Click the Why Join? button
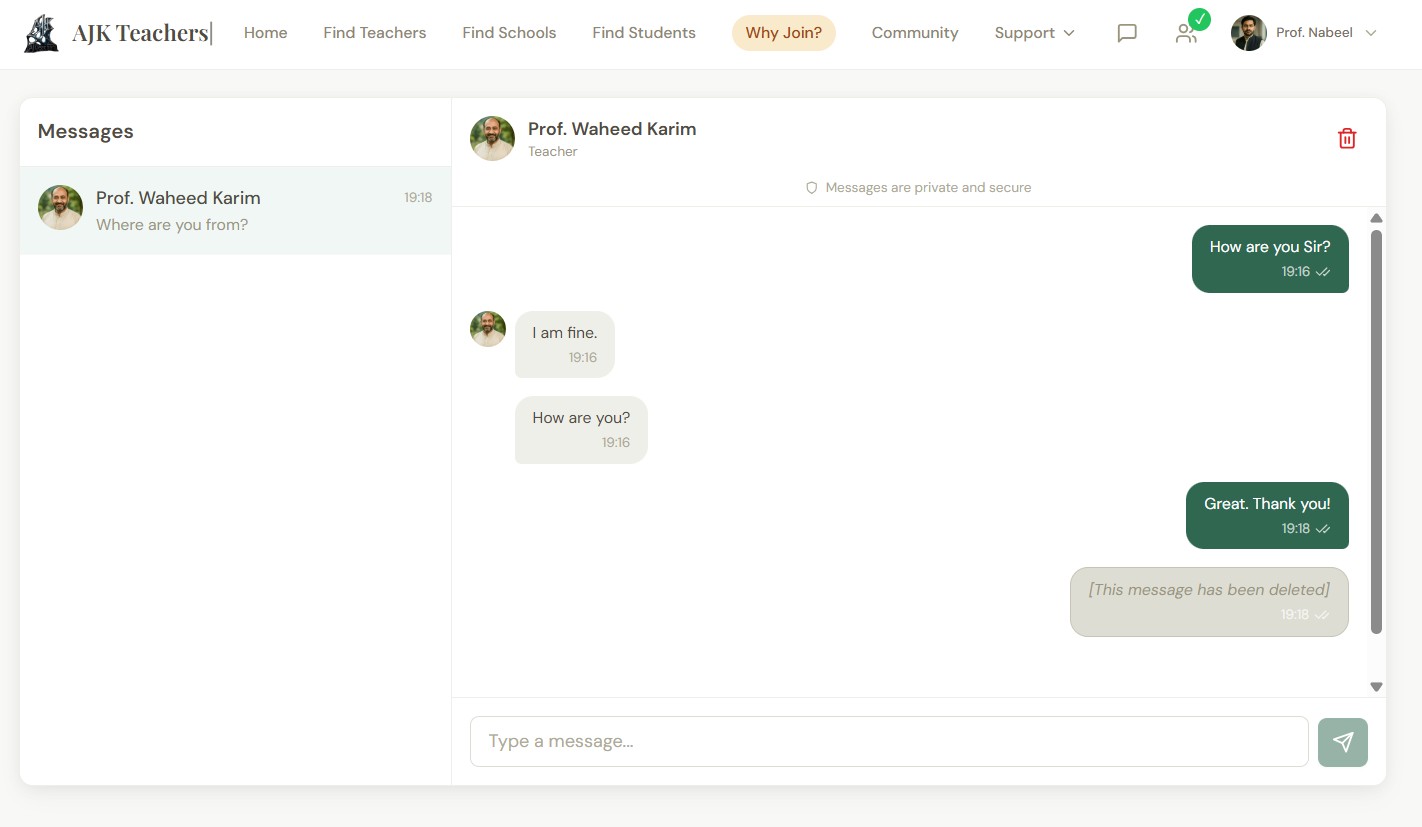This screenshot has height=827, width=1422. coord(783,33)
